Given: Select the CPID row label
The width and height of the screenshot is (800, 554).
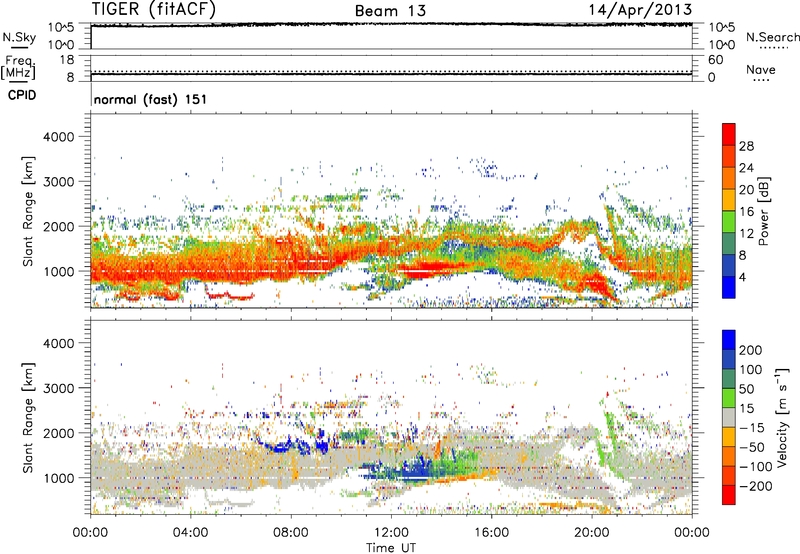Looking at the screenshot, I should click(22, 95).
